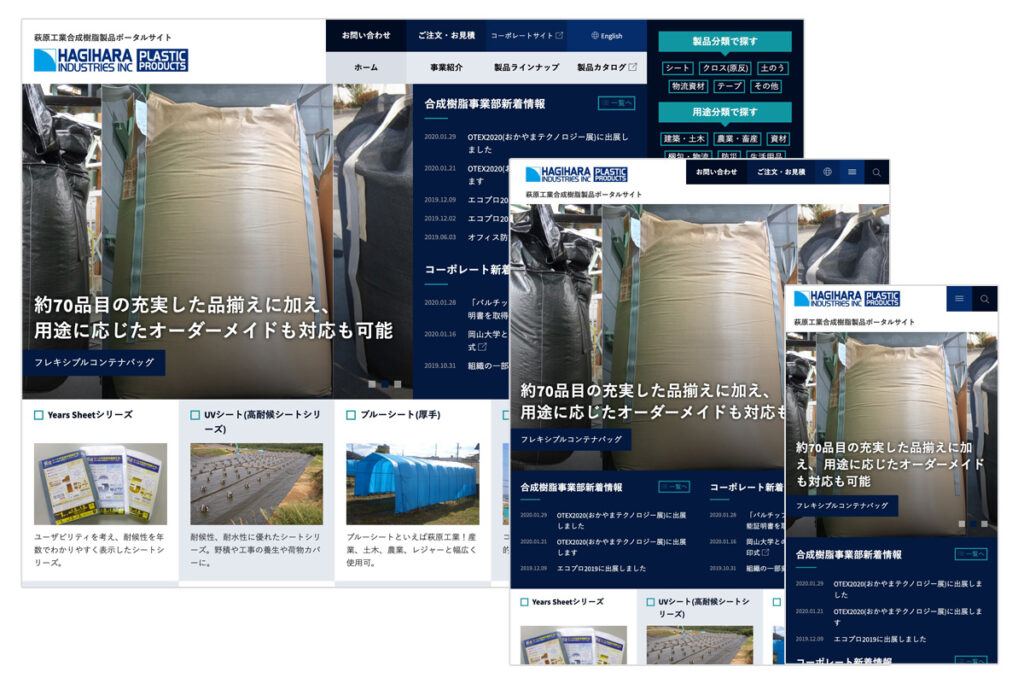This screenshot has width=1024, height=684.
Task: Select the ホーム tab in desktop navigation
Action: pos(366,67)
